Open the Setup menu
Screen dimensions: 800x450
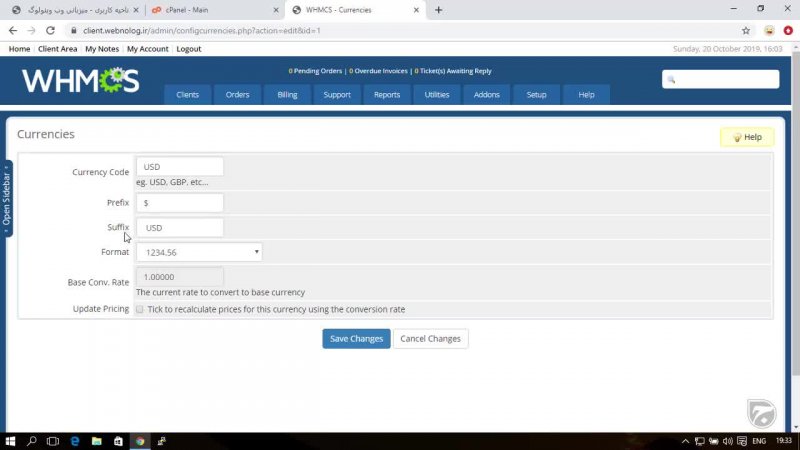point(536,95)
